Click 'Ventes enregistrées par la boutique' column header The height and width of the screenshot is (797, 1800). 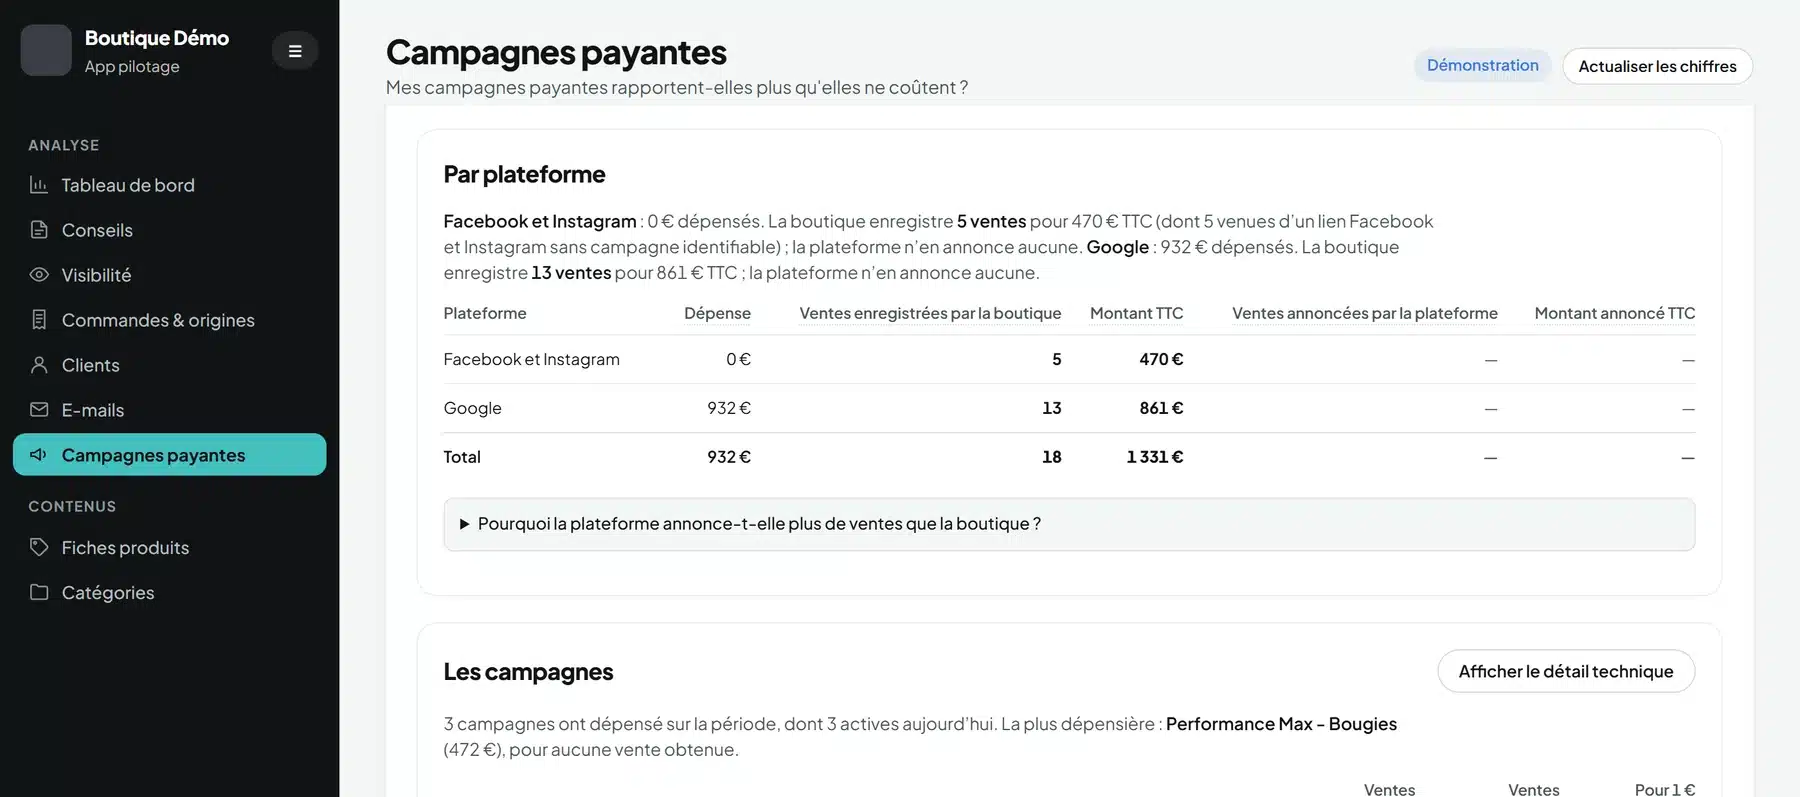tap(930, 313)
